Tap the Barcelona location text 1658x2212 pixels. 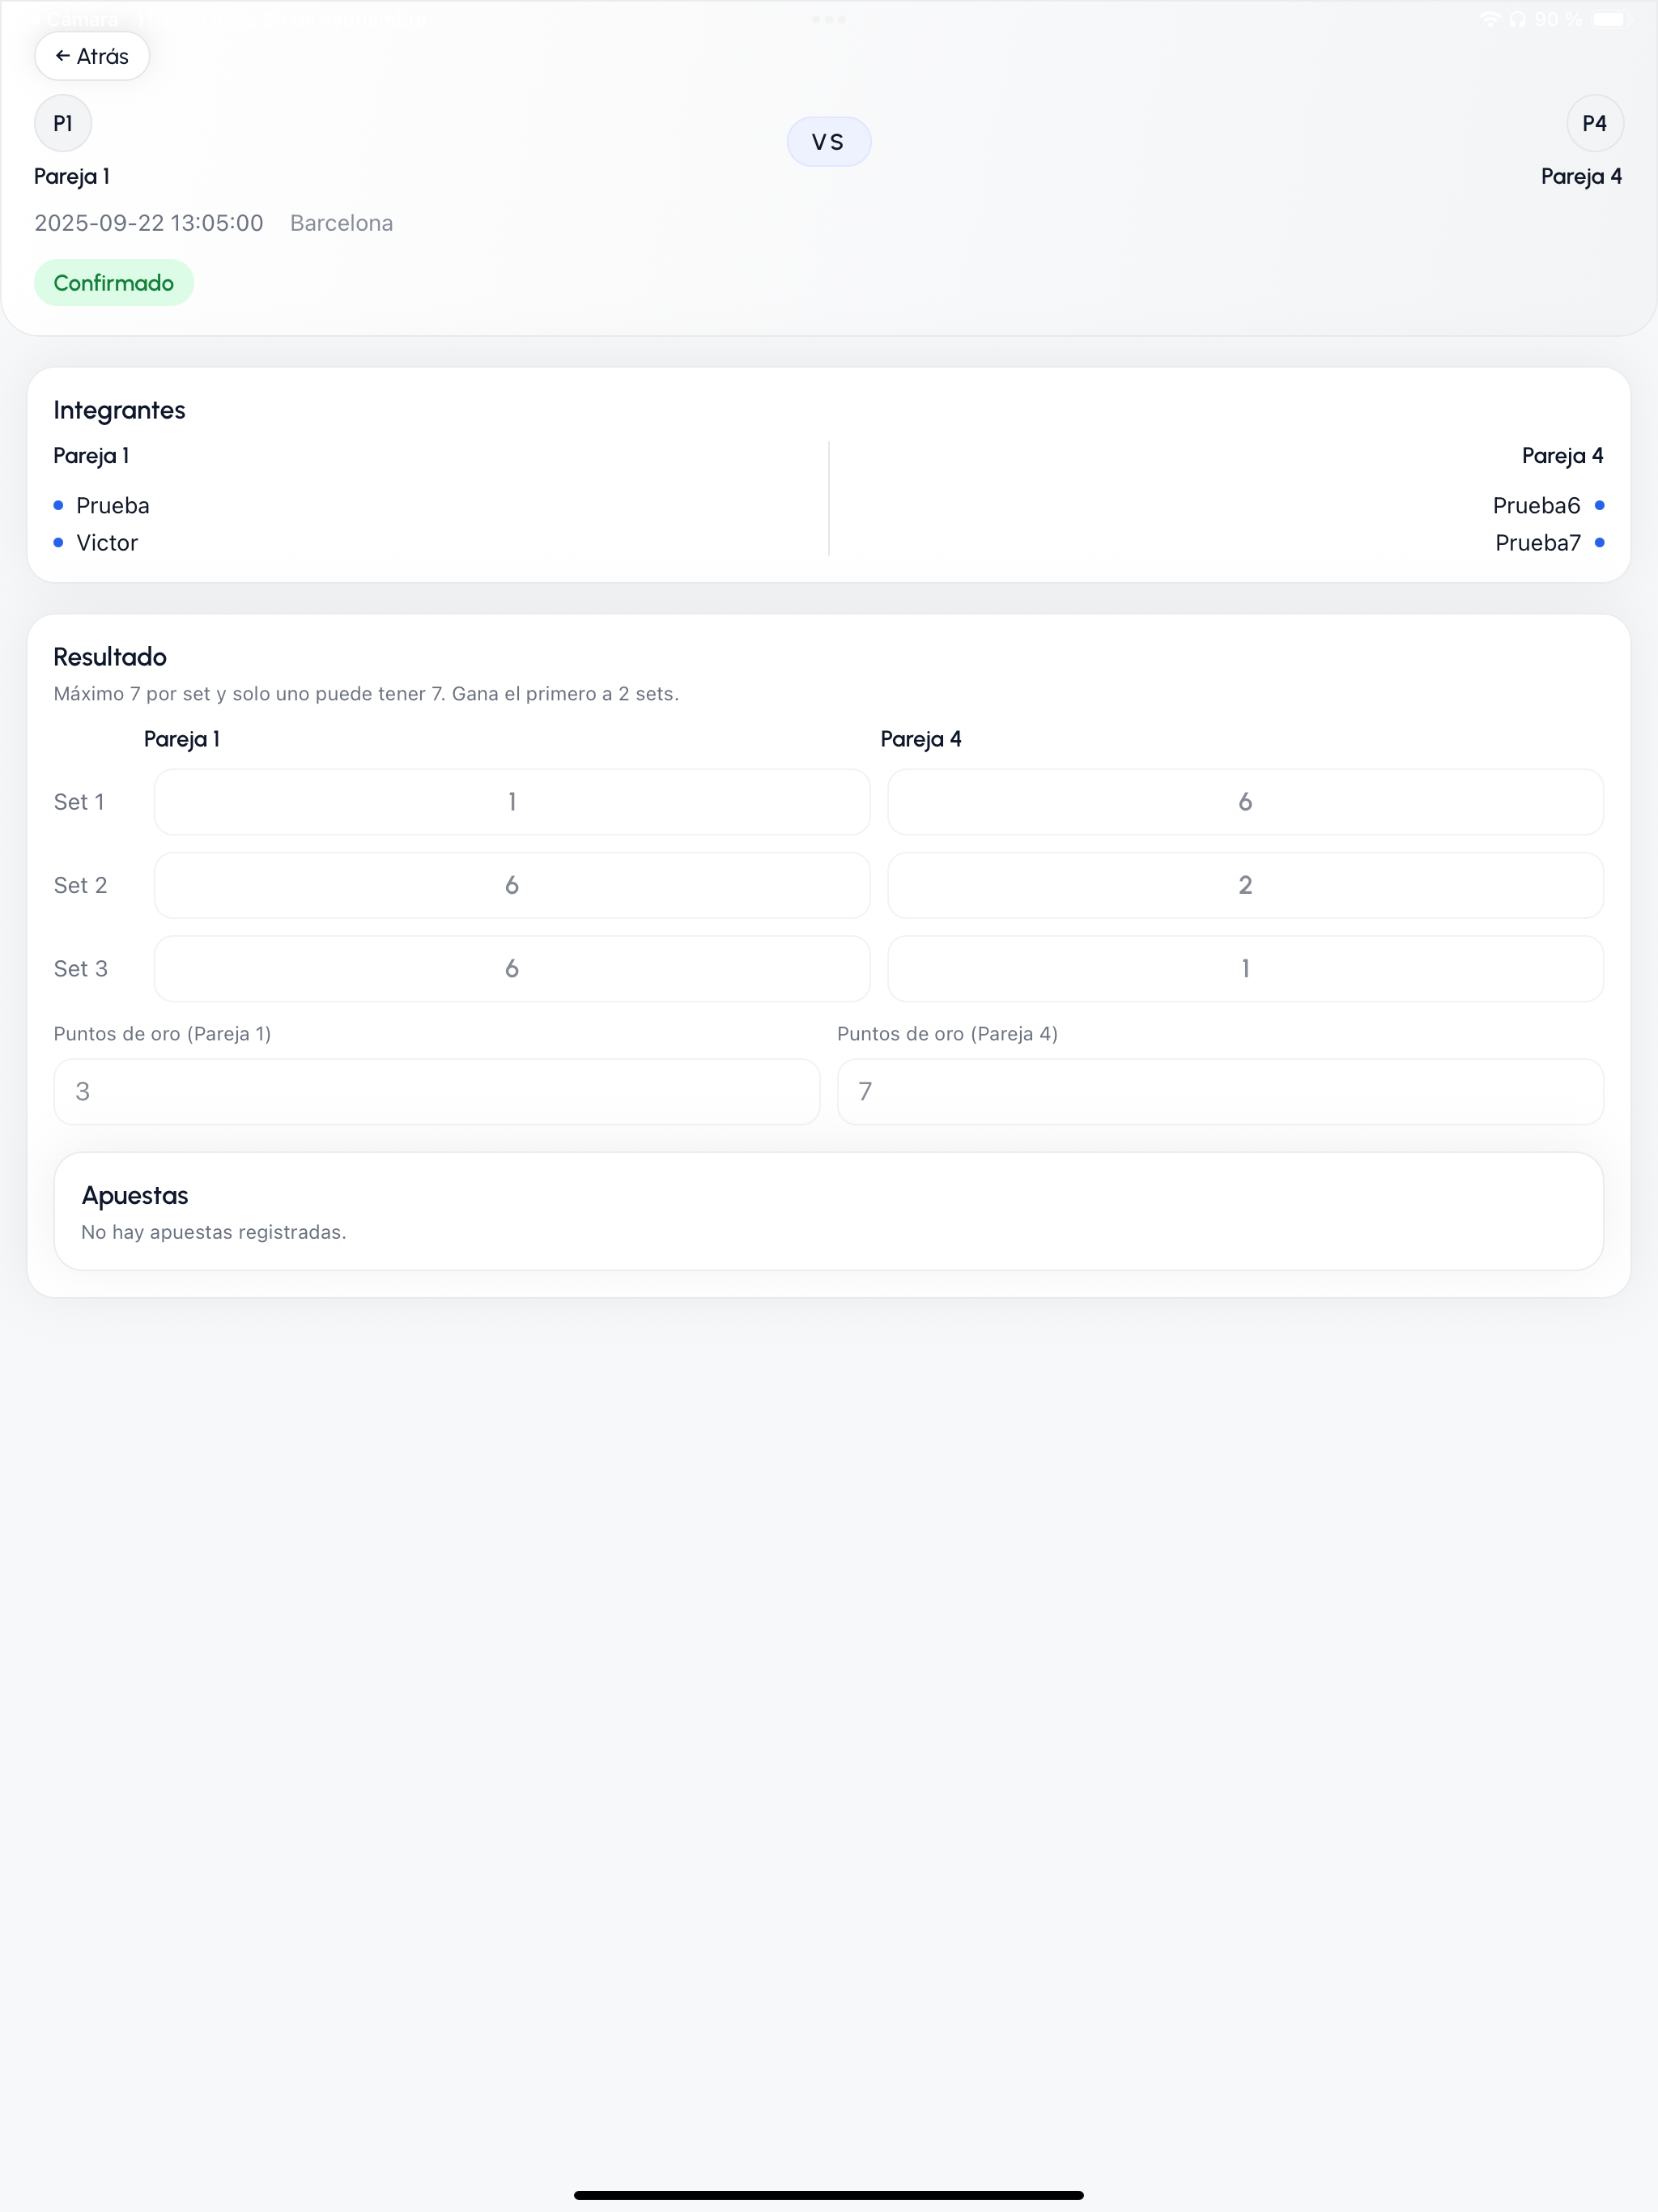[342, 223]
